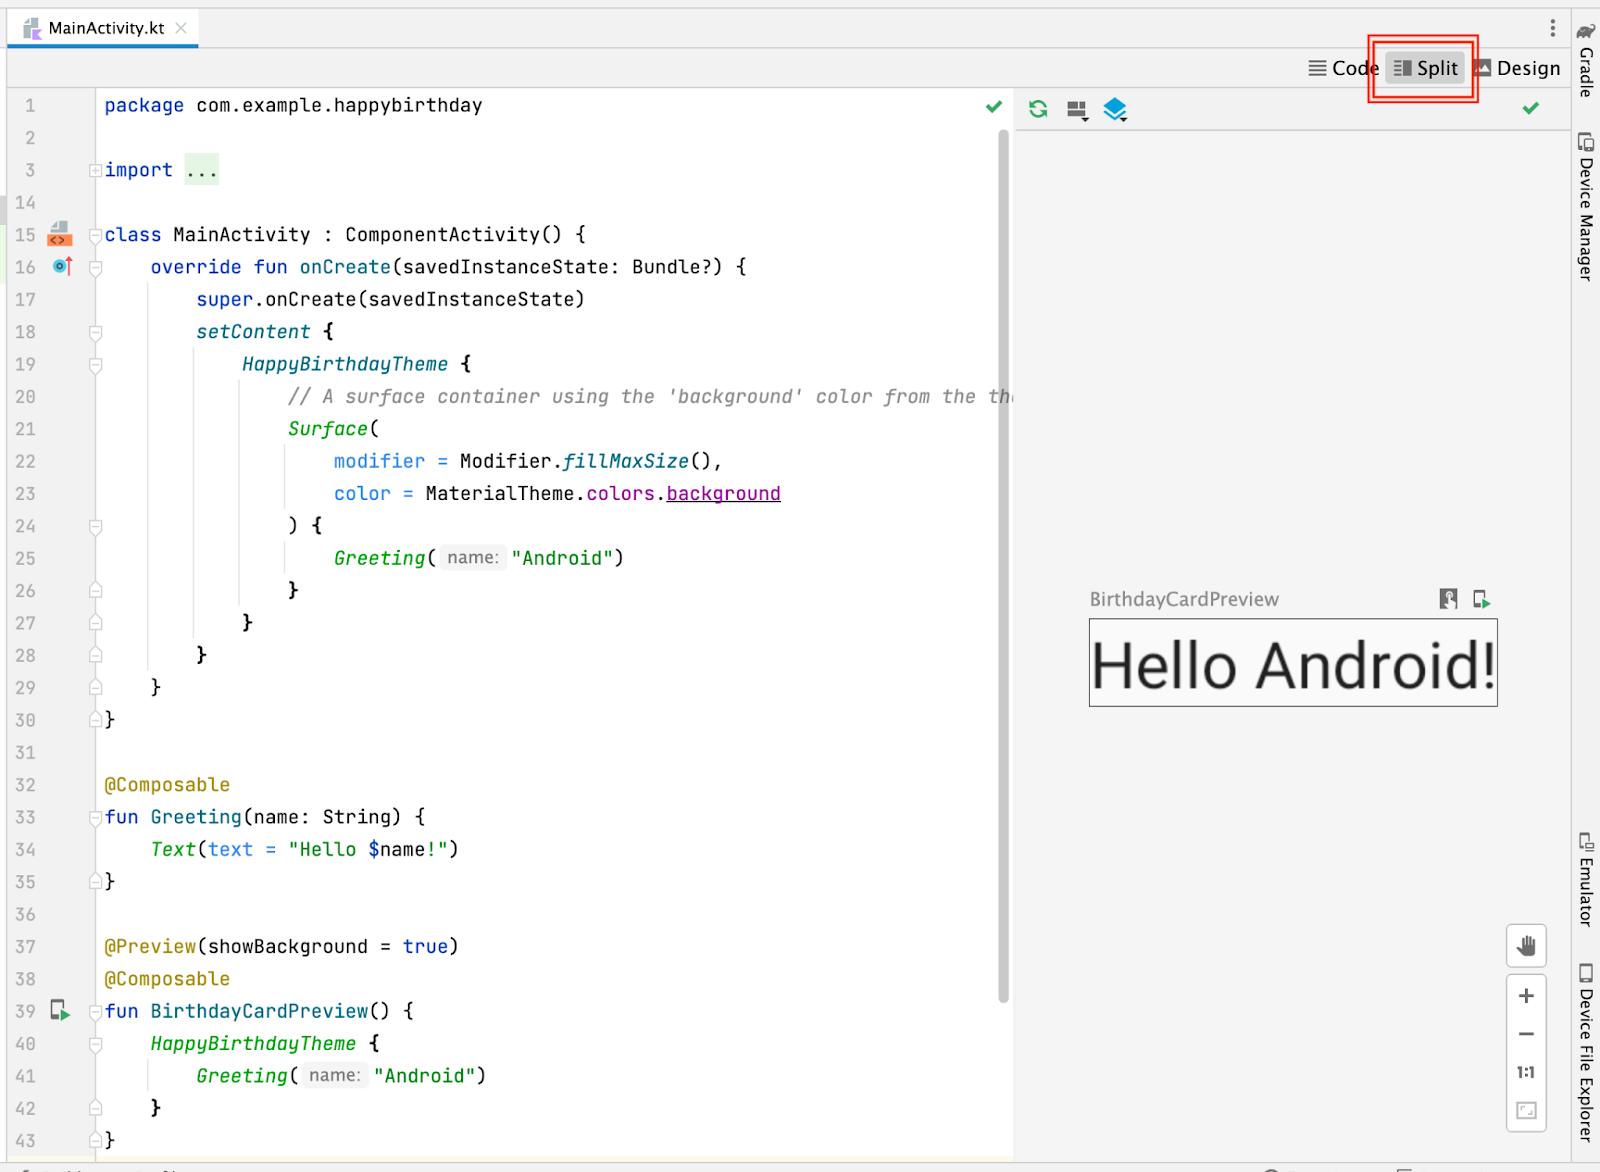Click the folded import ellipsis on line 3
1600x1172 pixels.
201,170
